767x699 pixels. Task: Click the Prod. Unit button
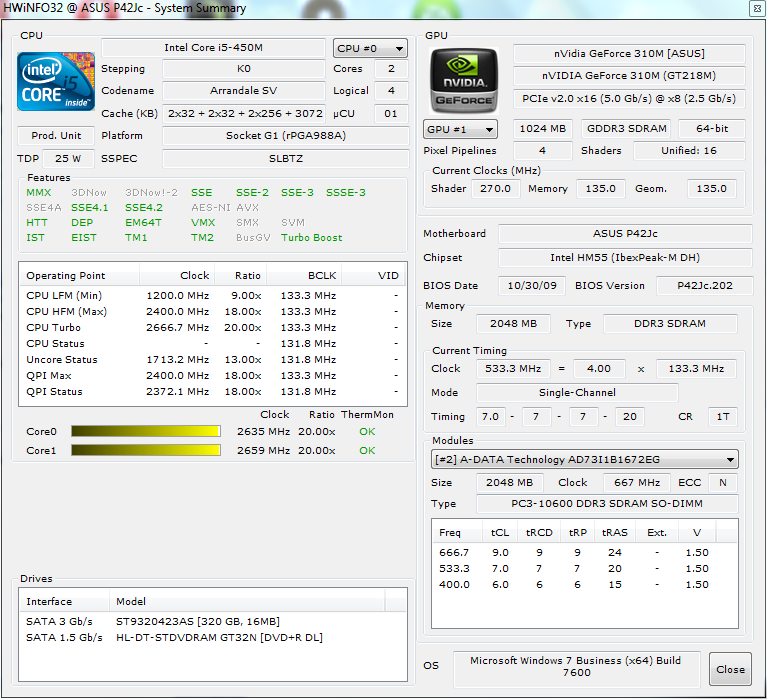[x=56, y=135]
